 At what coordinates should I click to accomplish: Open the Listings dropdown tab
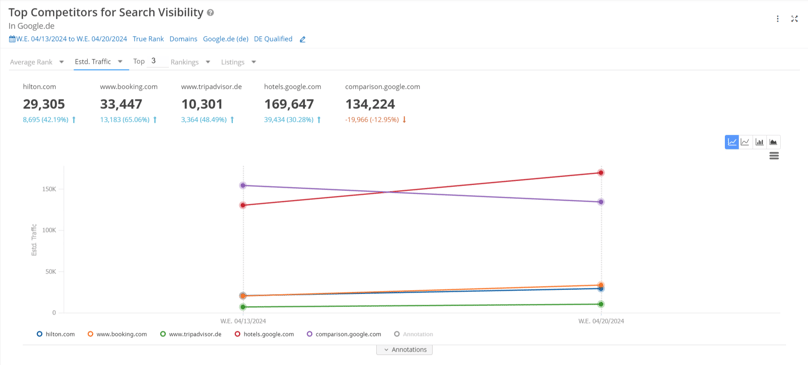[x=239, y=62]
